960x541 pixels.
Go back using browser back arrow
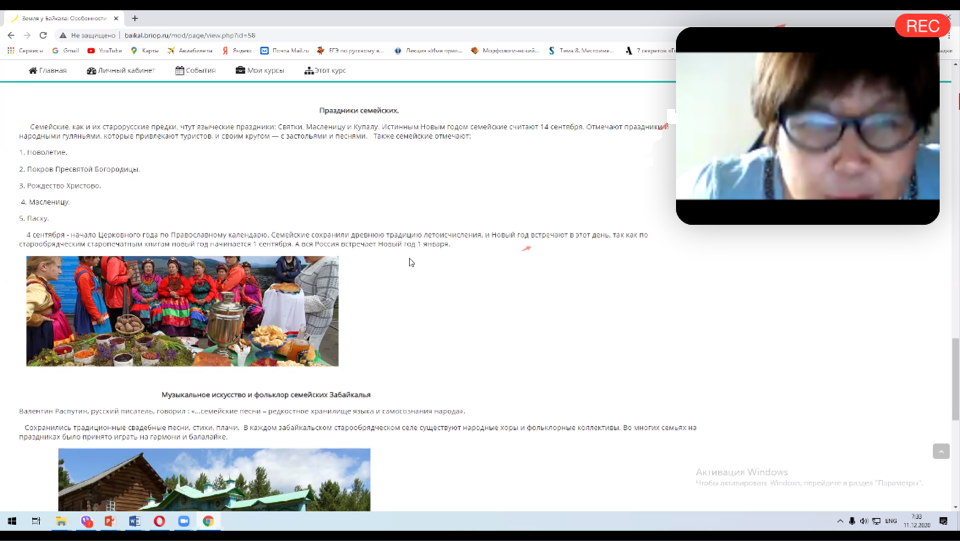tap(11, 35)
